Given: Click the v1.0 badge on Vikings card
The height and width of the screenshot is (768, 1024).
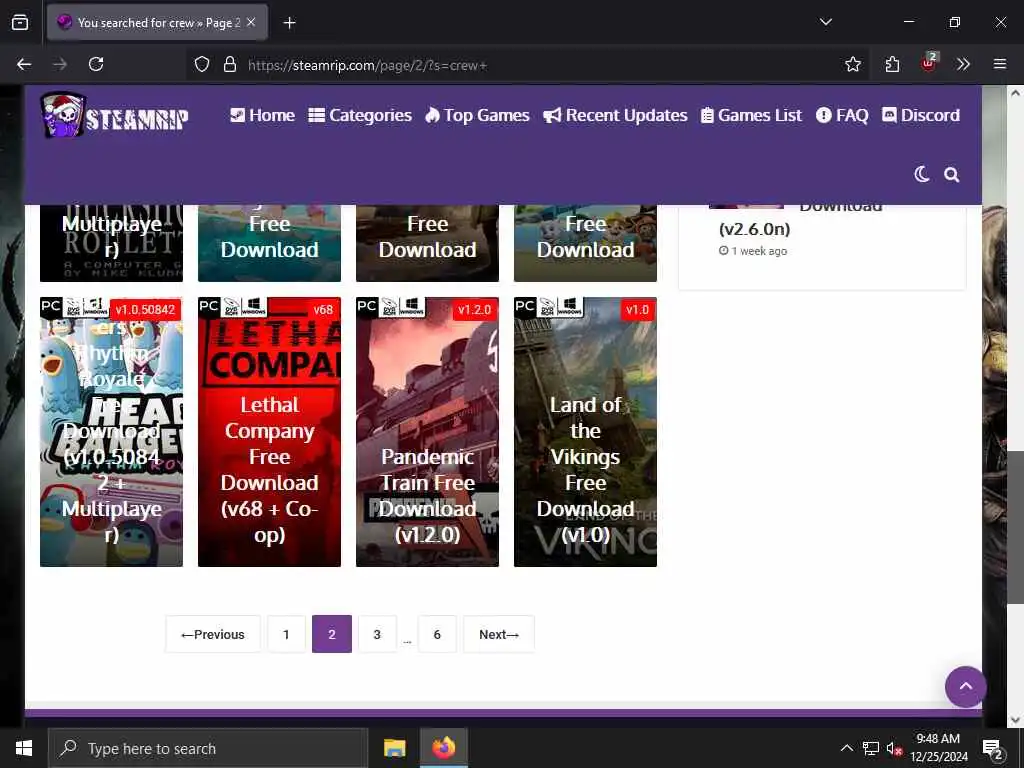Looking at the screenshot, I should (x=637, y=310).
